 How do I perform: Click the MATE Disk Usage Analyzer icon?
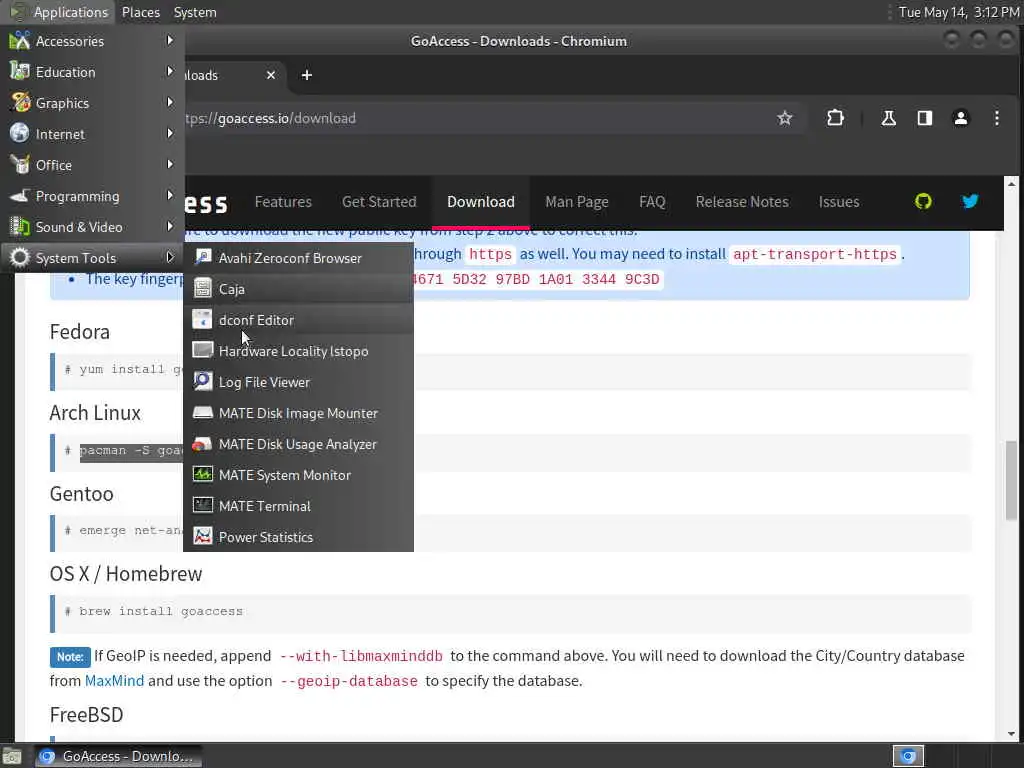[202, 444]
